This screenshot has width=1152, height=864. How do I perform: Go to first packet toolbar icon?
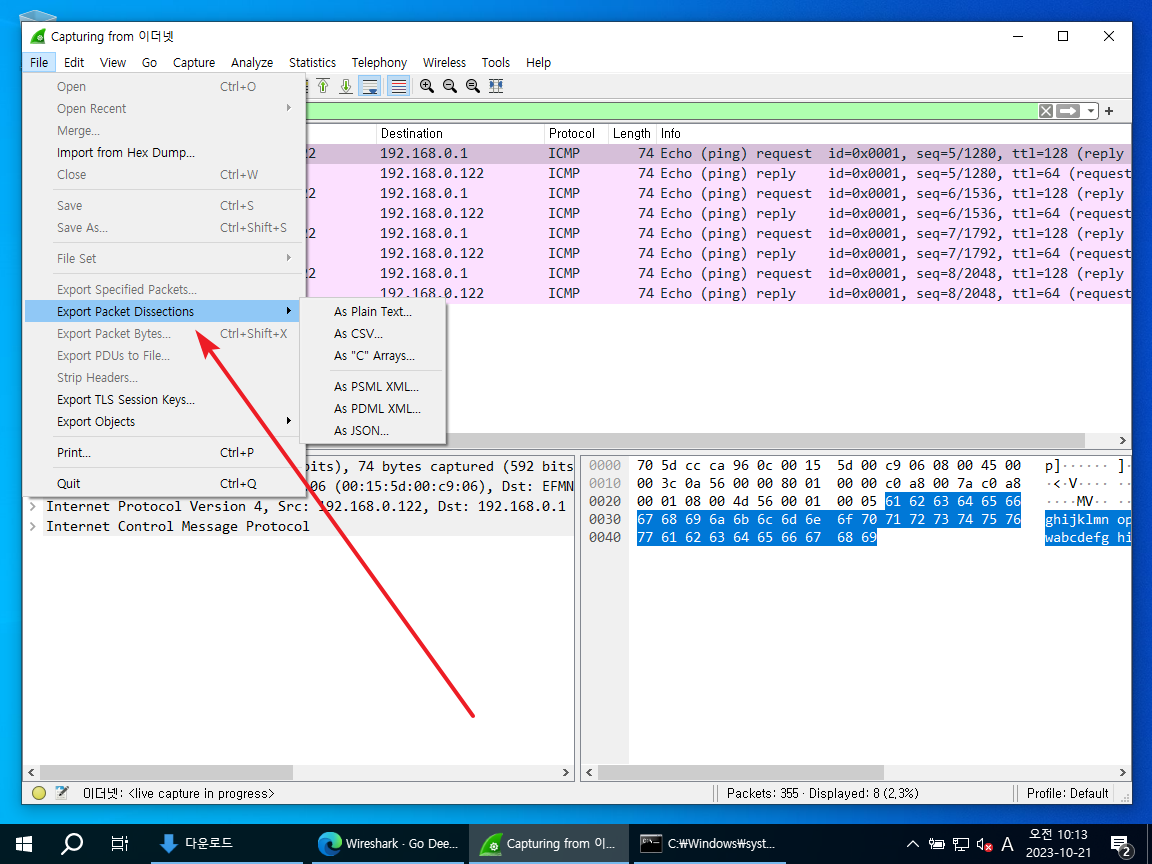[x=323, y=86]
